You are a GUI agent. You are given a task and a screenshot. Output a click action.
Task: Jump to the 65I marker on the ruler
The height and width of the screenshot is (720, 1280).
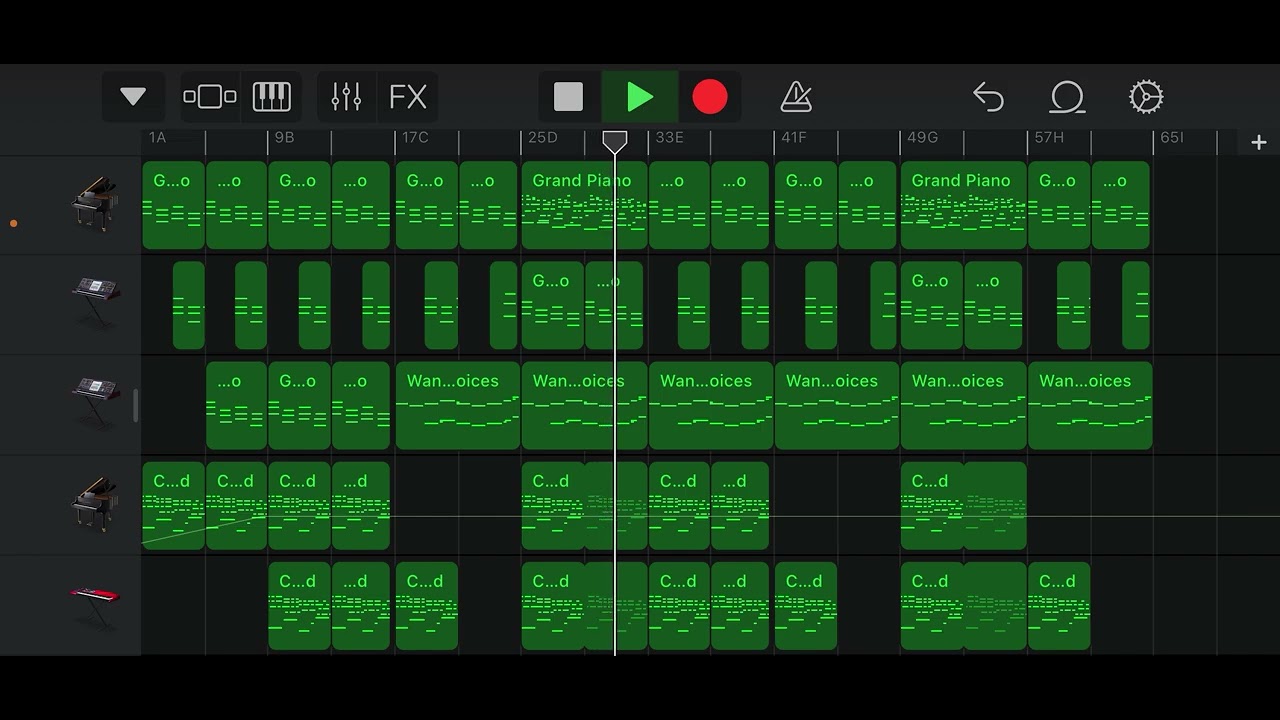(x=1171, y=137)
